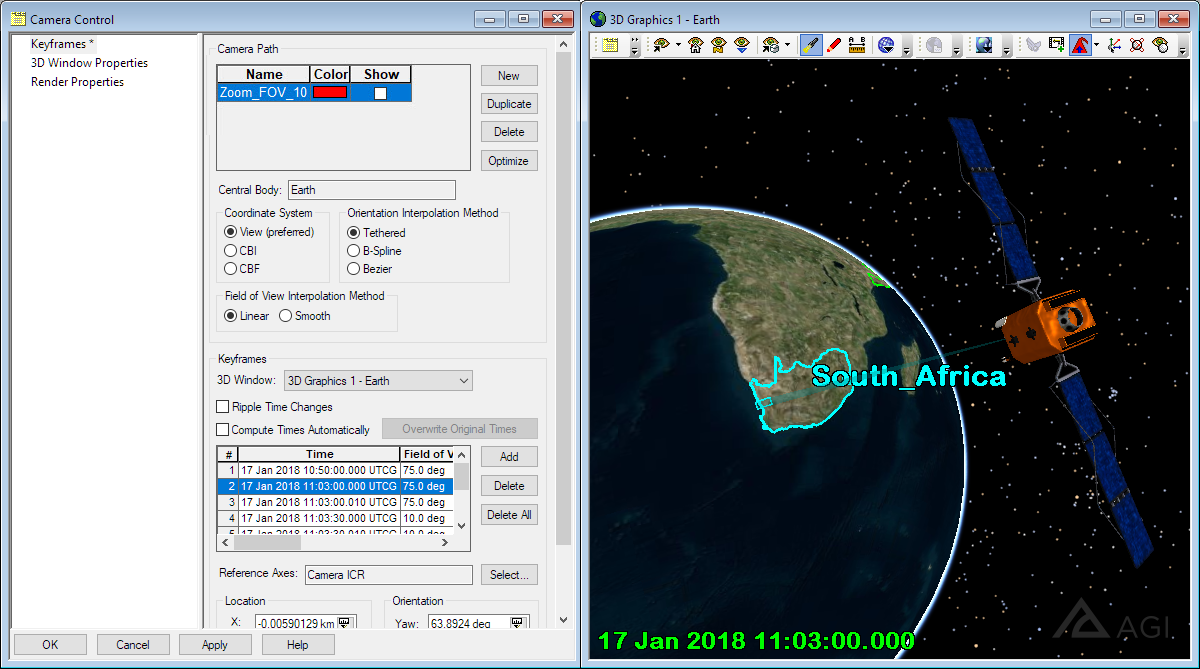Expand toolbar overflow after greyed globe icon
Screen dimensions: 1200x669
[x=956, y=47]
